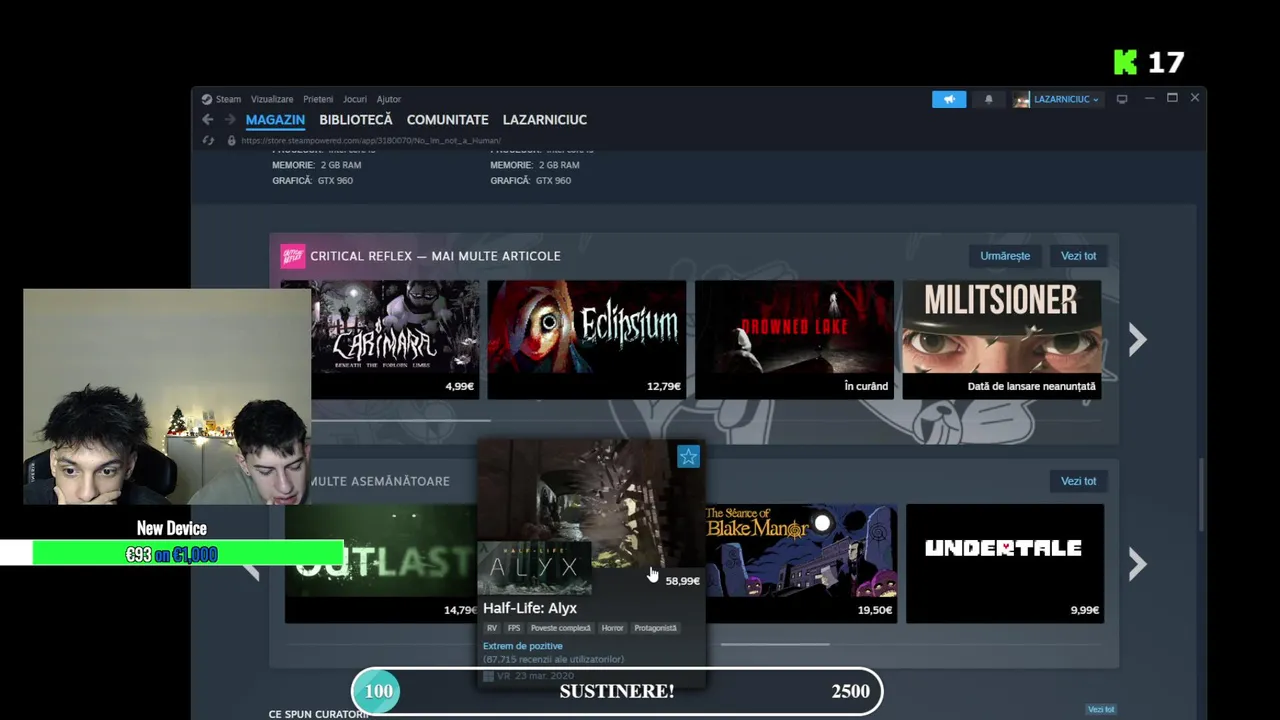Click the 9,99€ Undertale price
The height and width of the screenshot is (720, 1280).
pyautogui.click(x=1084, y=610)
